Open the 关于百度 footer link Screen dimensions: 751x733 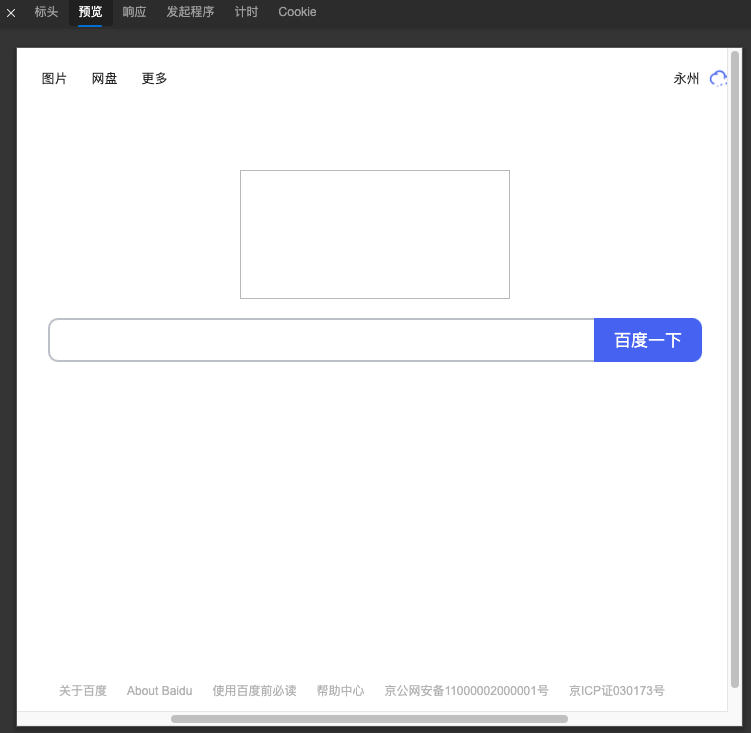click(83, 690)
